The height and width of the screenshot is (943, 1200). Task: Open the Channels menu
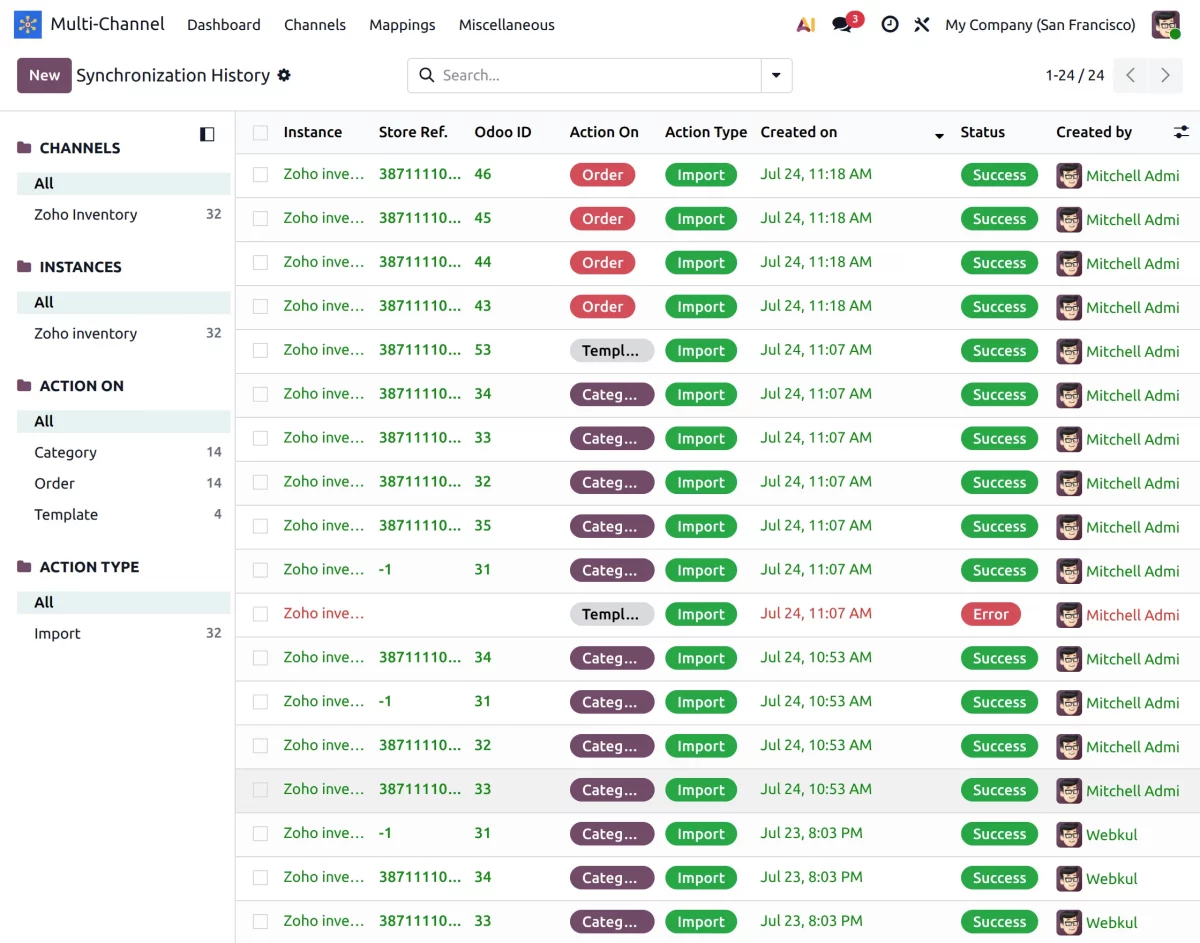(315, 25)
